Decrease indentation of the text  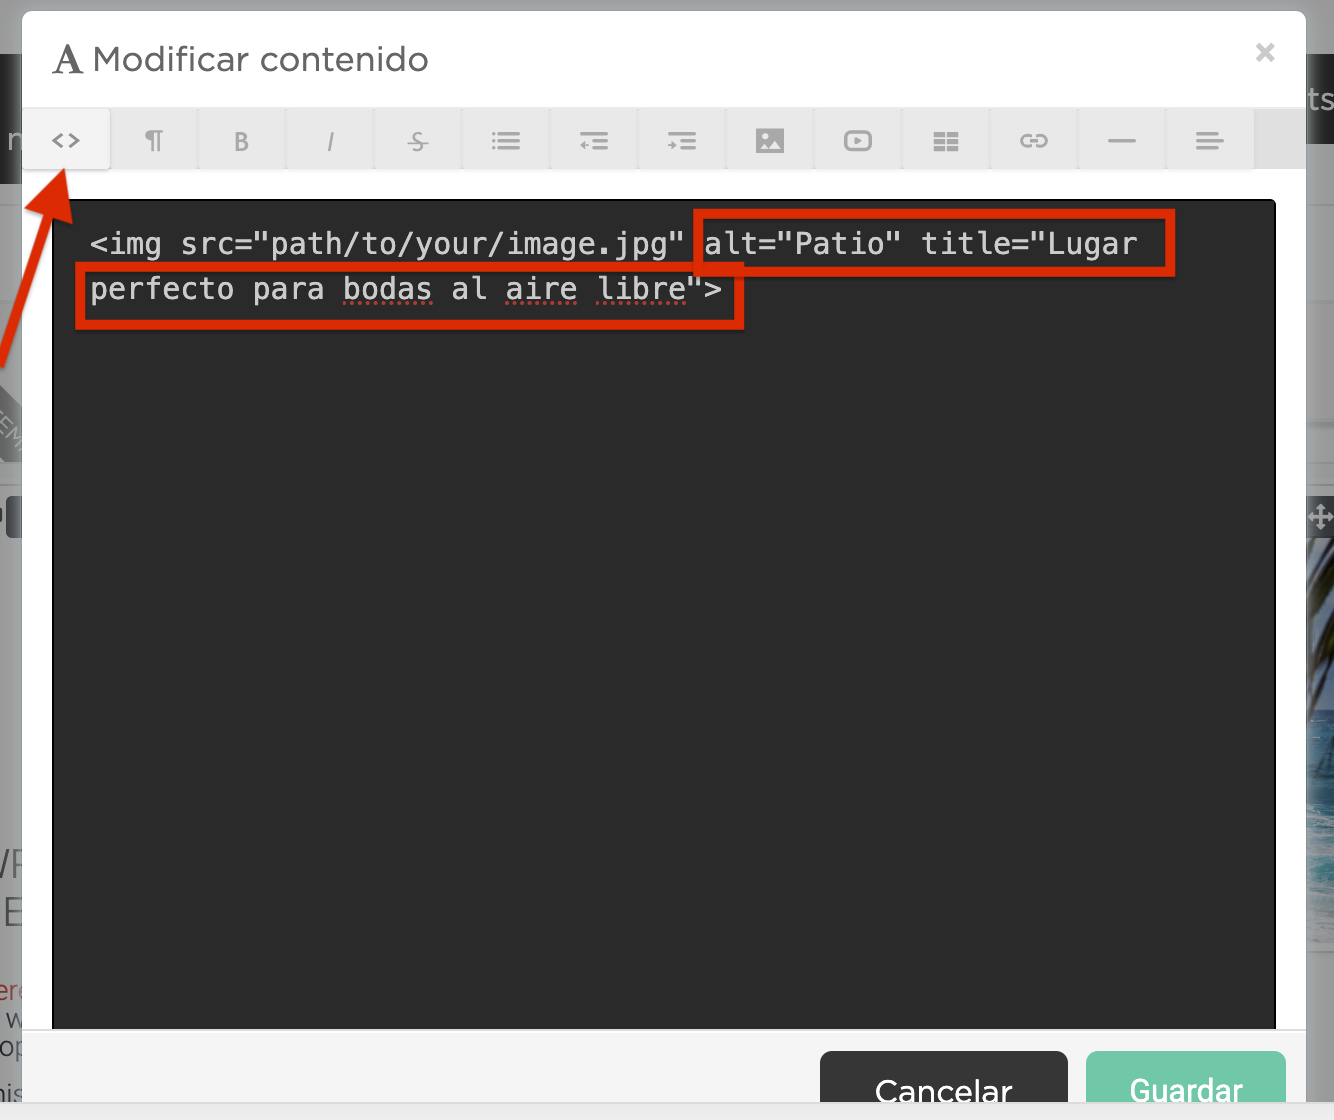tap(593, 139)
